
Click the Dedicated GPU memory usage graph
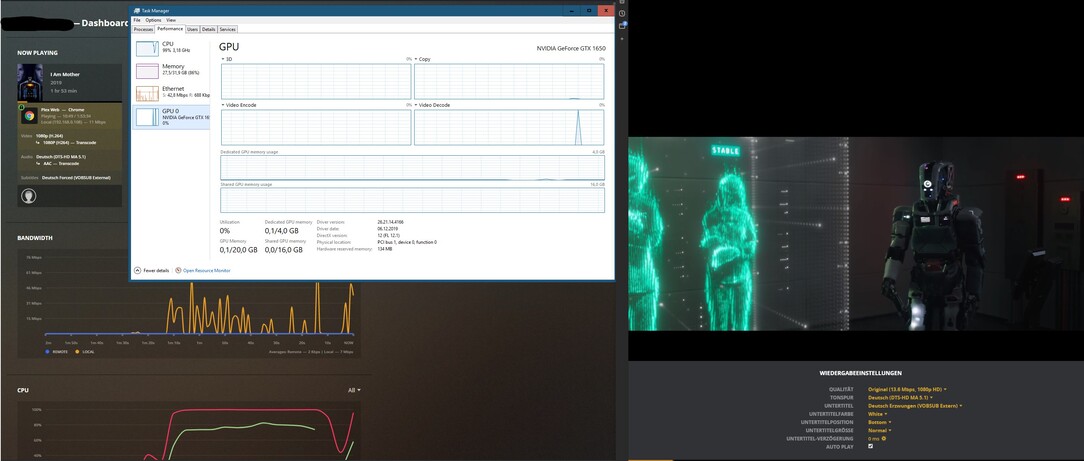pos(412,168)
